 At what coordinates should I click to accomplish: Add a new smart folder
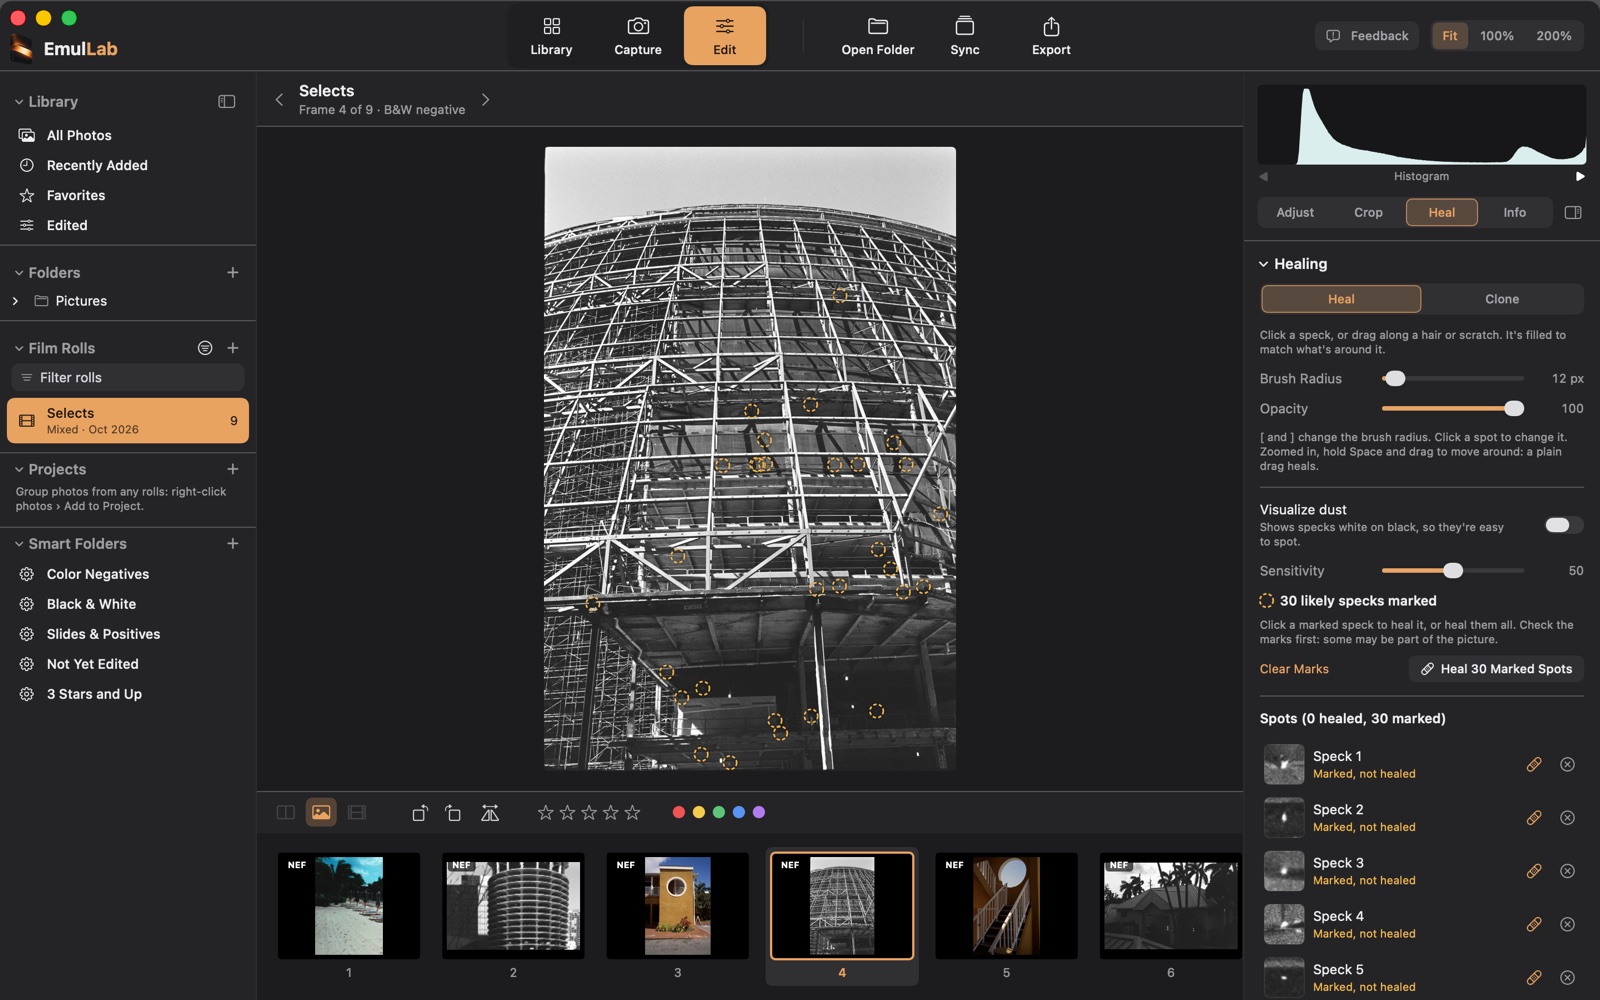(x=233, y=544)
